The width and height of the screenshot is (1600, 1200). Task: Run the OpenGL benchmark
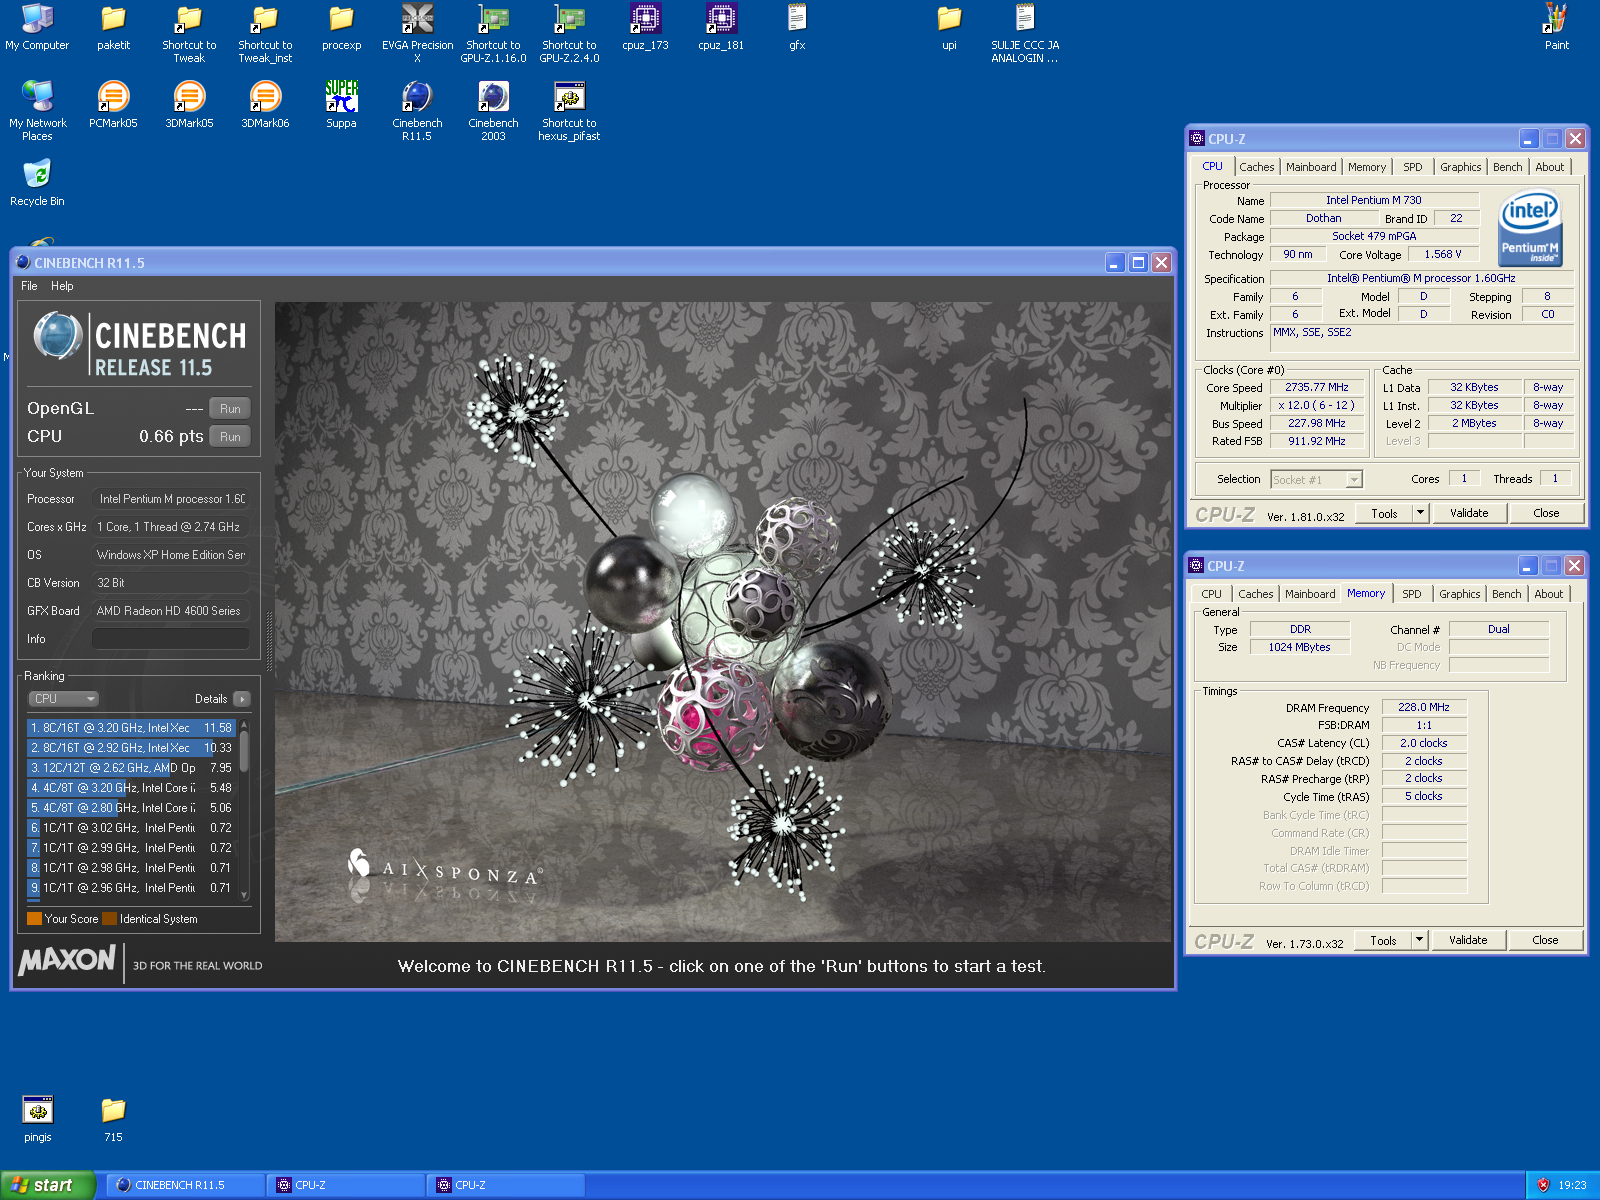(230, 408)
